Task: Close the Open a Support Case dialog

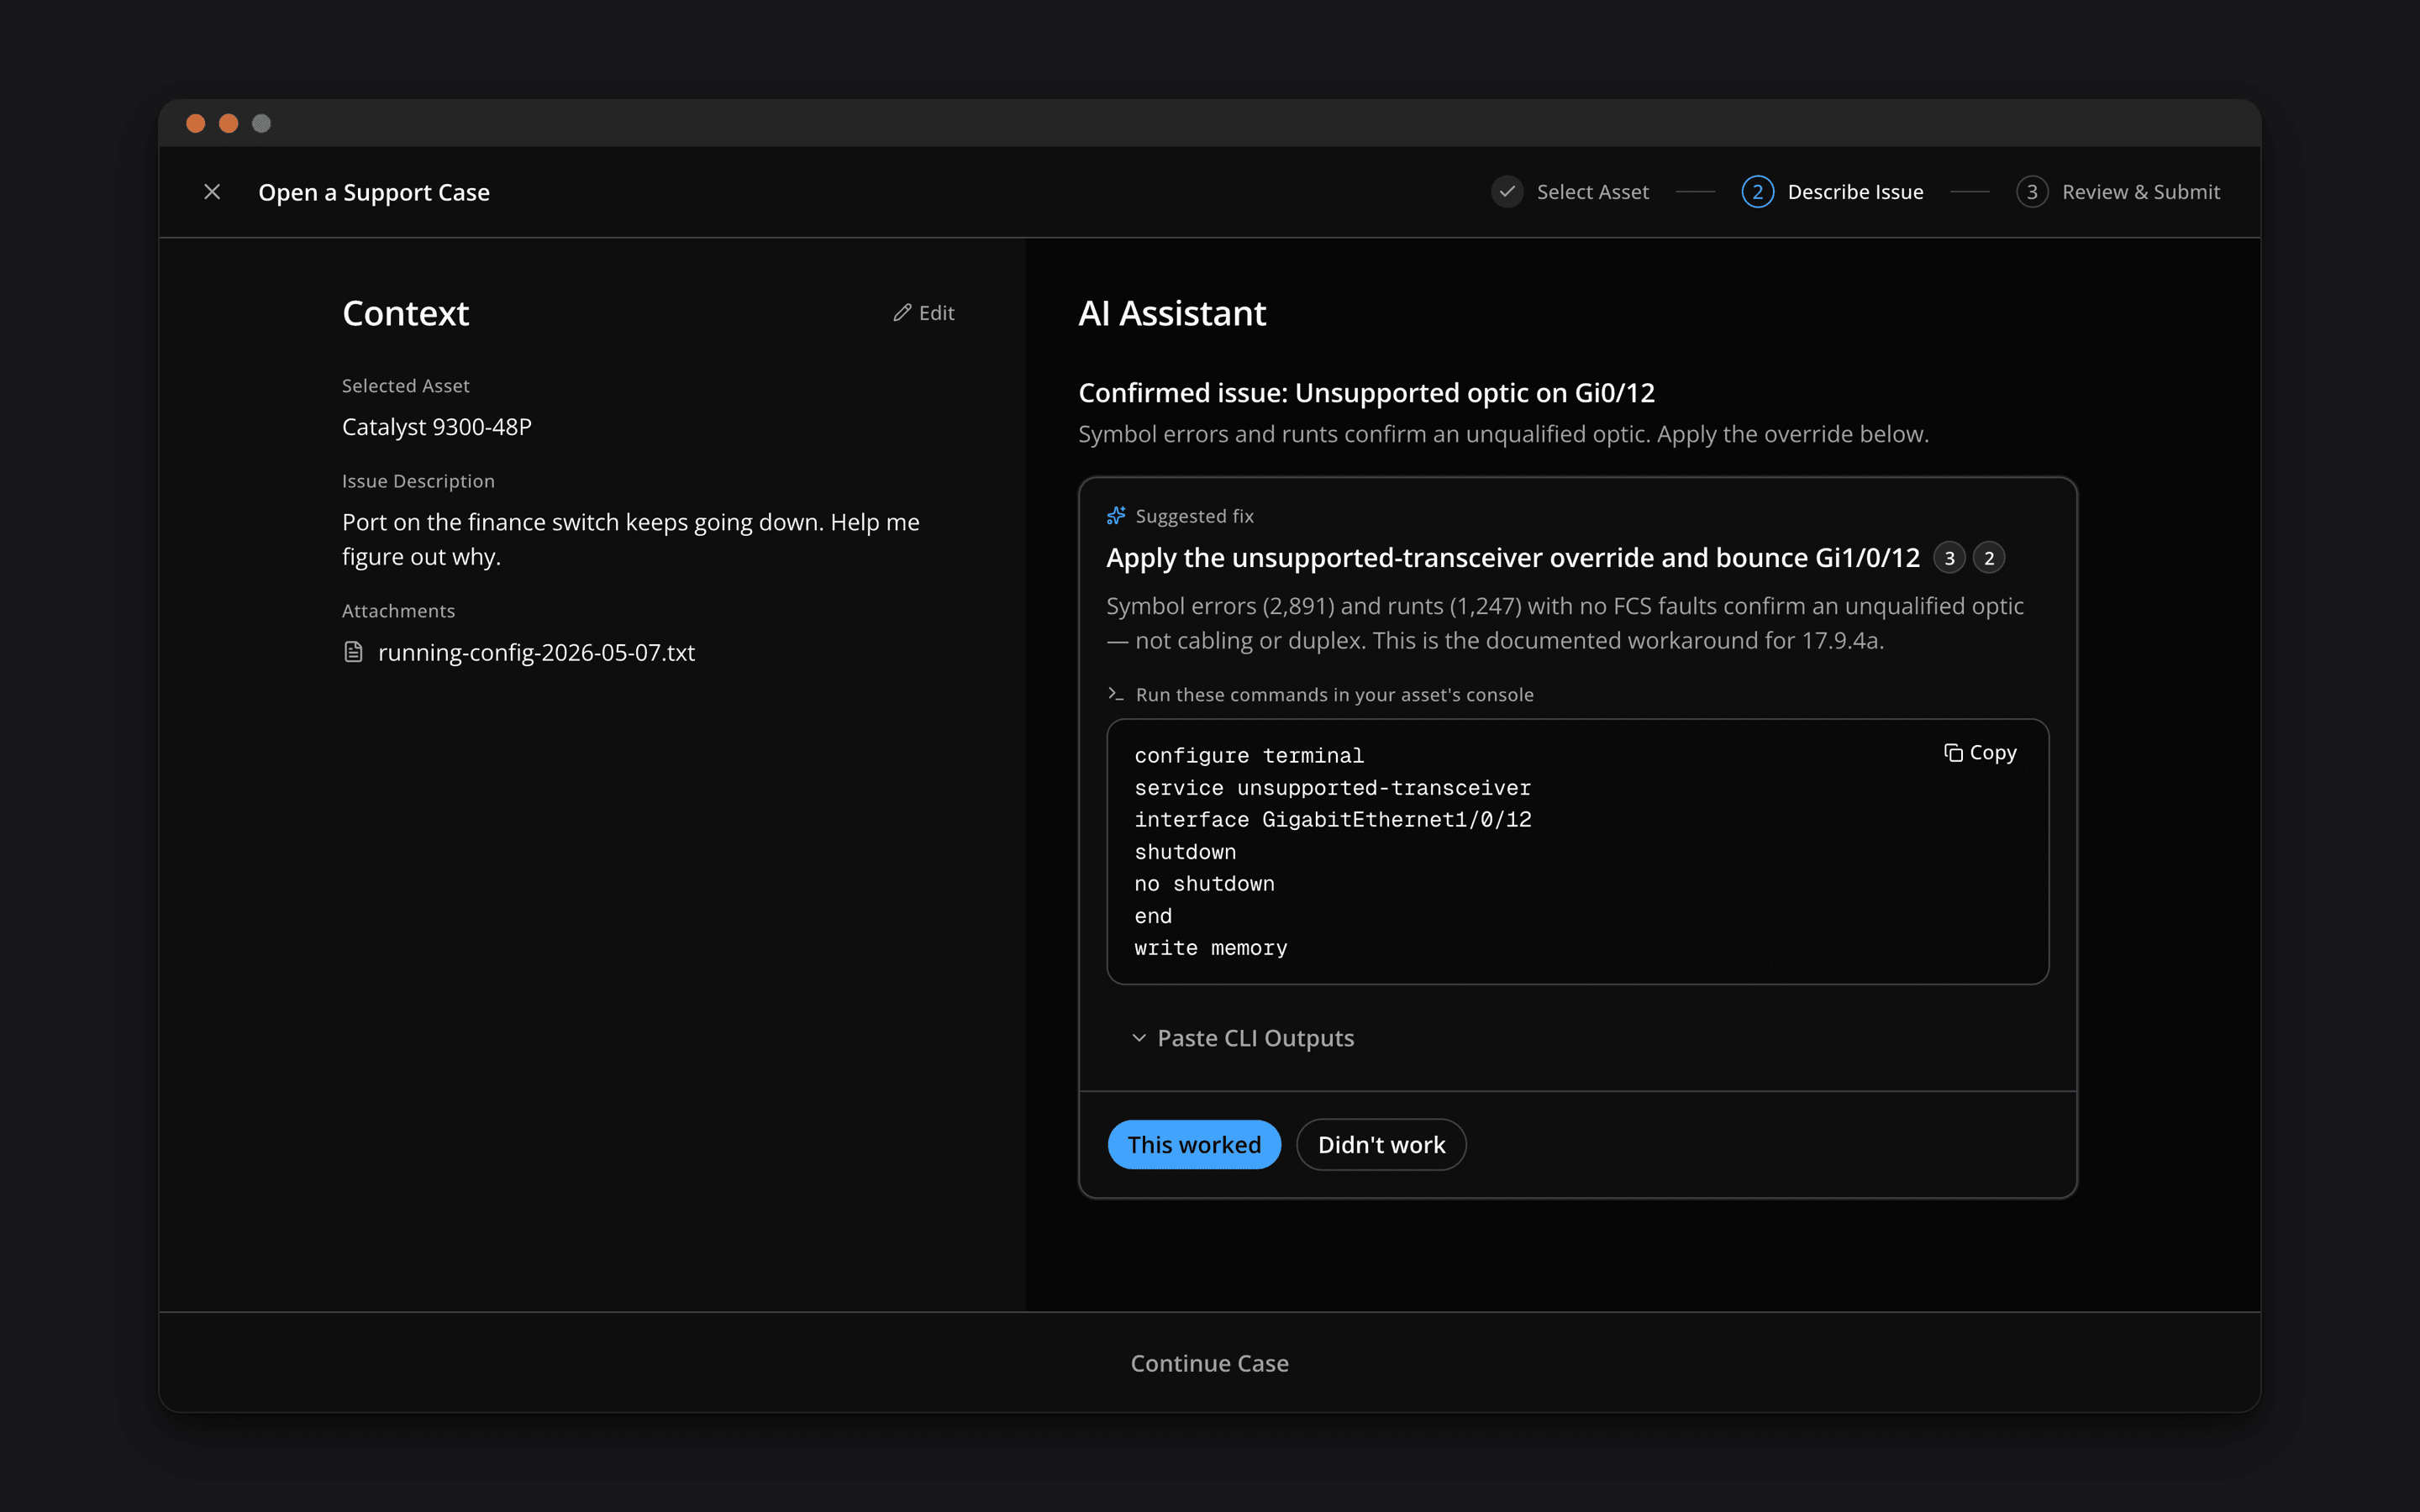Action: tap(212, 192)
